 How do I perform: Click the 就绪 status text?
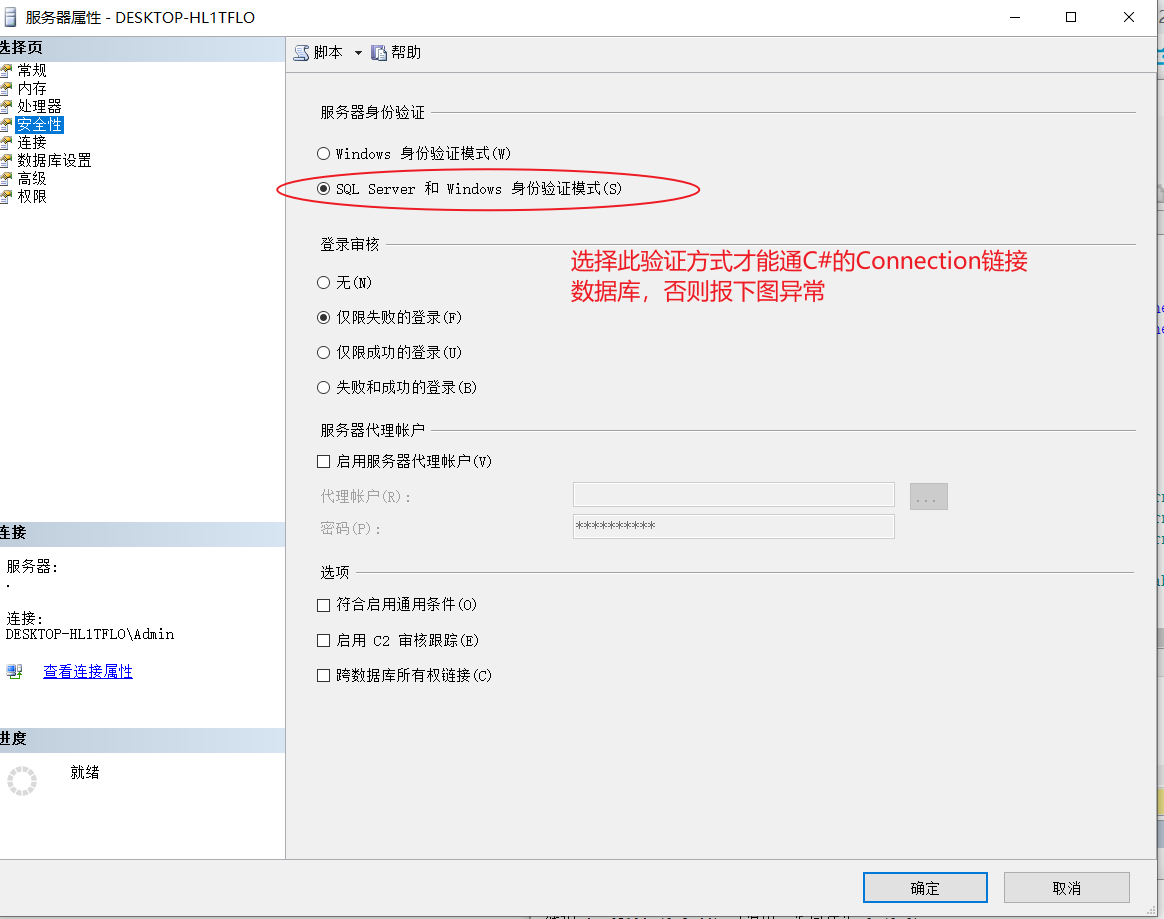85,773
